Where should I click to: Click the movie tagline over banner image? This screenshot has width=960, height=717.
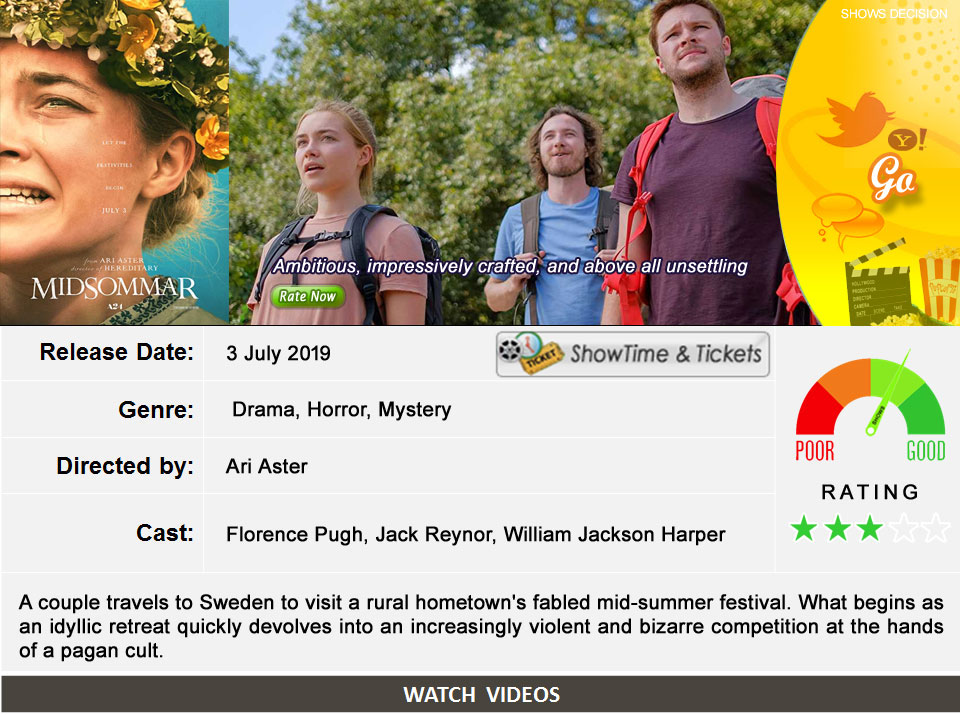pyautogui.click(x=510, y=266)
